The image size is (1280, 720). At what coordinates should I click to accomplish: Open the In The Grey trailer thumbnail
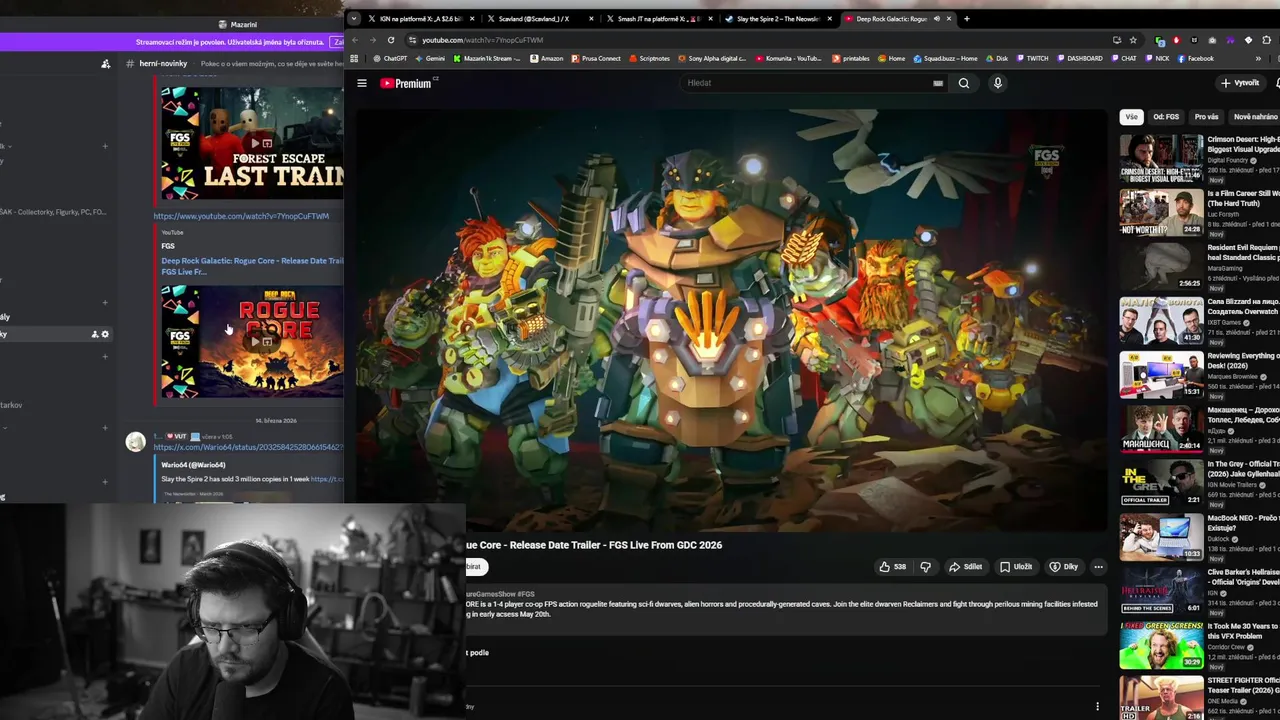(x=1161, y=482)
